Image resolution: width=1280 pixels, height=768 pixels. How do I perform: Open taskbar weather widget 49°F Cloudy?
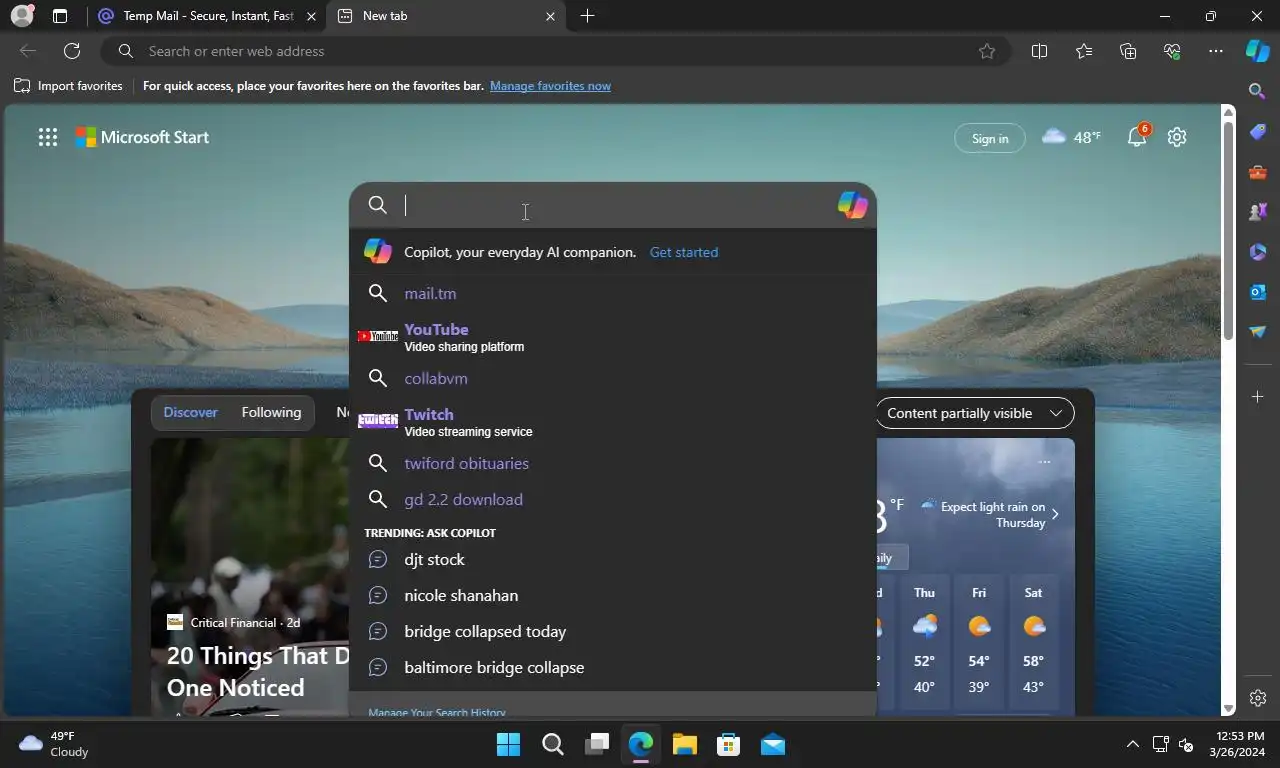point(55,744)
